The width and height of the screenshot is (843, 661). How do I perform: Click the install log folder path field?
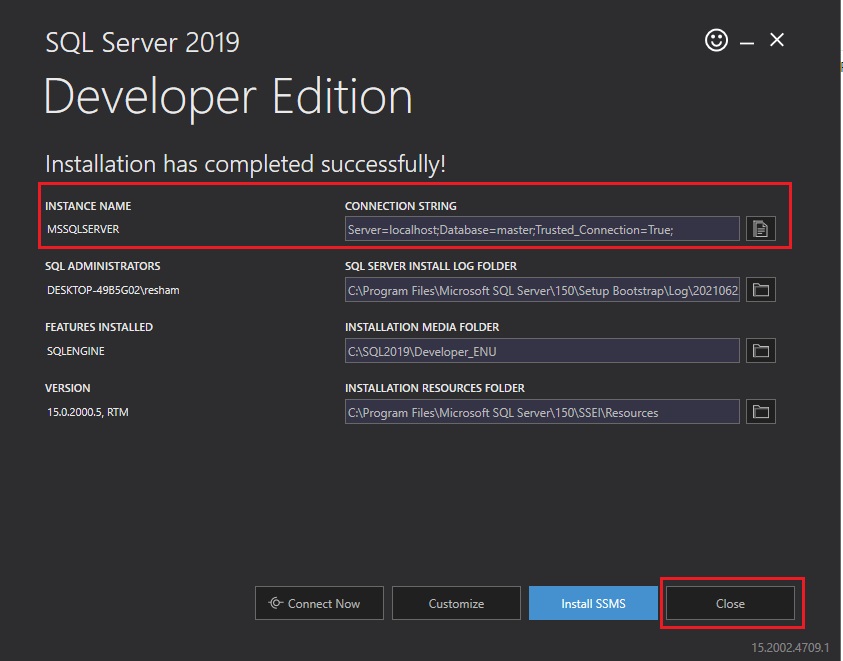pyautogui.click(x=542, y=290)
